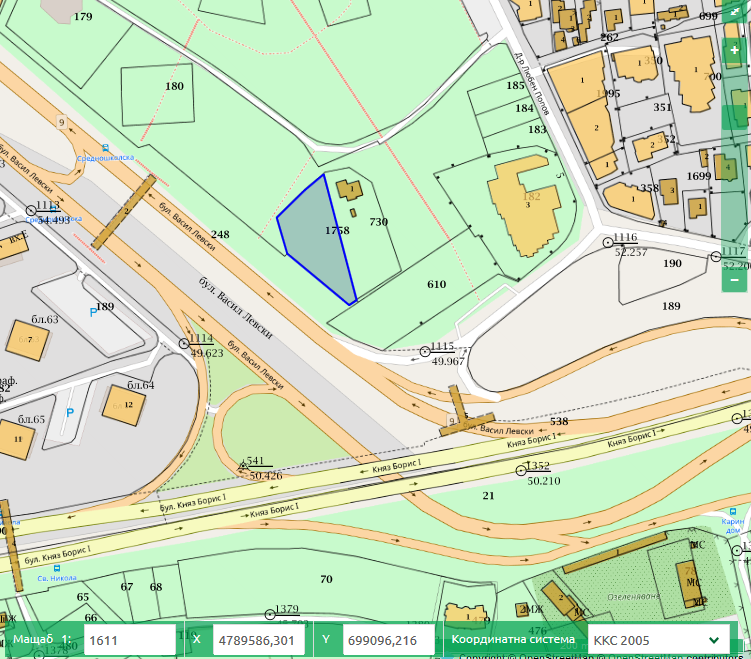Click geodetic point marker 1115
This screenshot has width=751, height=659.
tap(424, 349)
